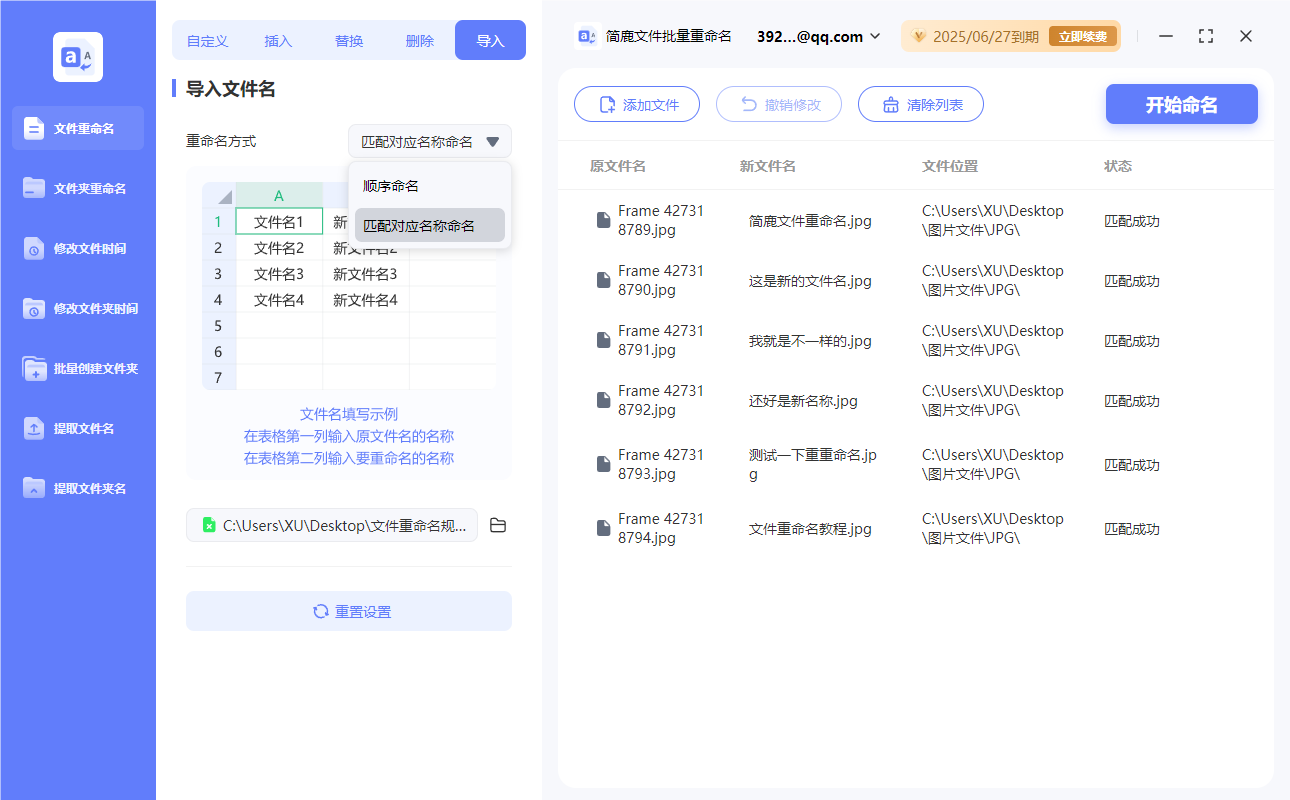1290x800 pixels.
Task: Select the 删除 tab
Action: [420, 41]
